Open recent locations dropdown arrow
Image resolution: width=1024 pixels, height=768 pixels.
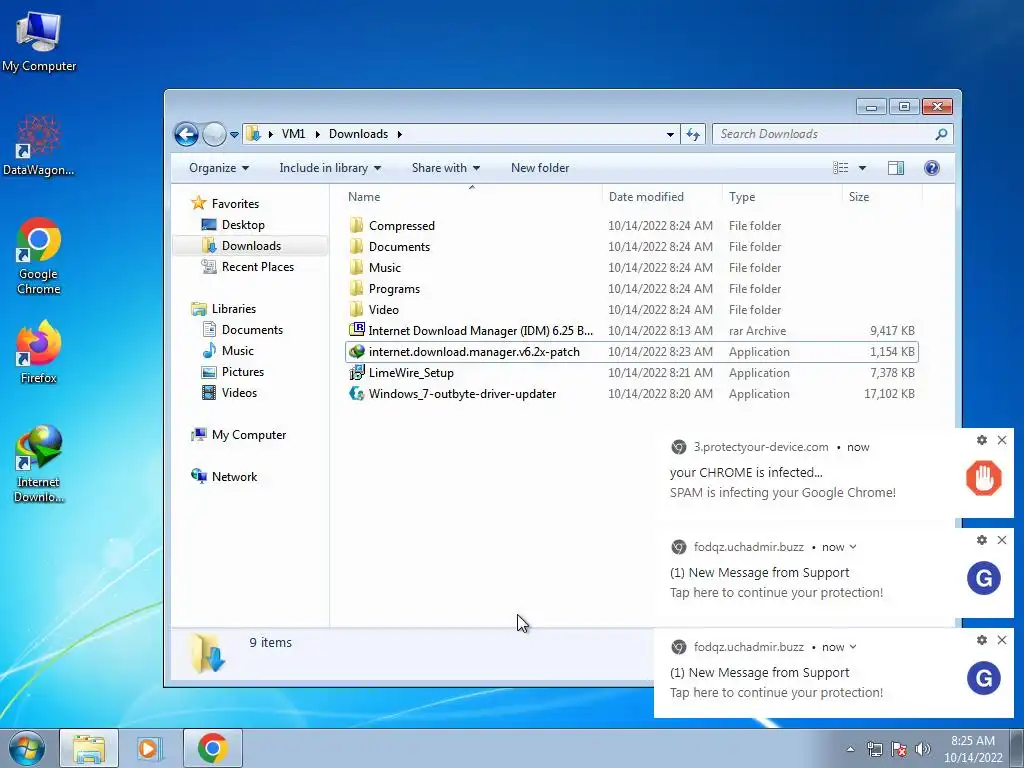234,135
